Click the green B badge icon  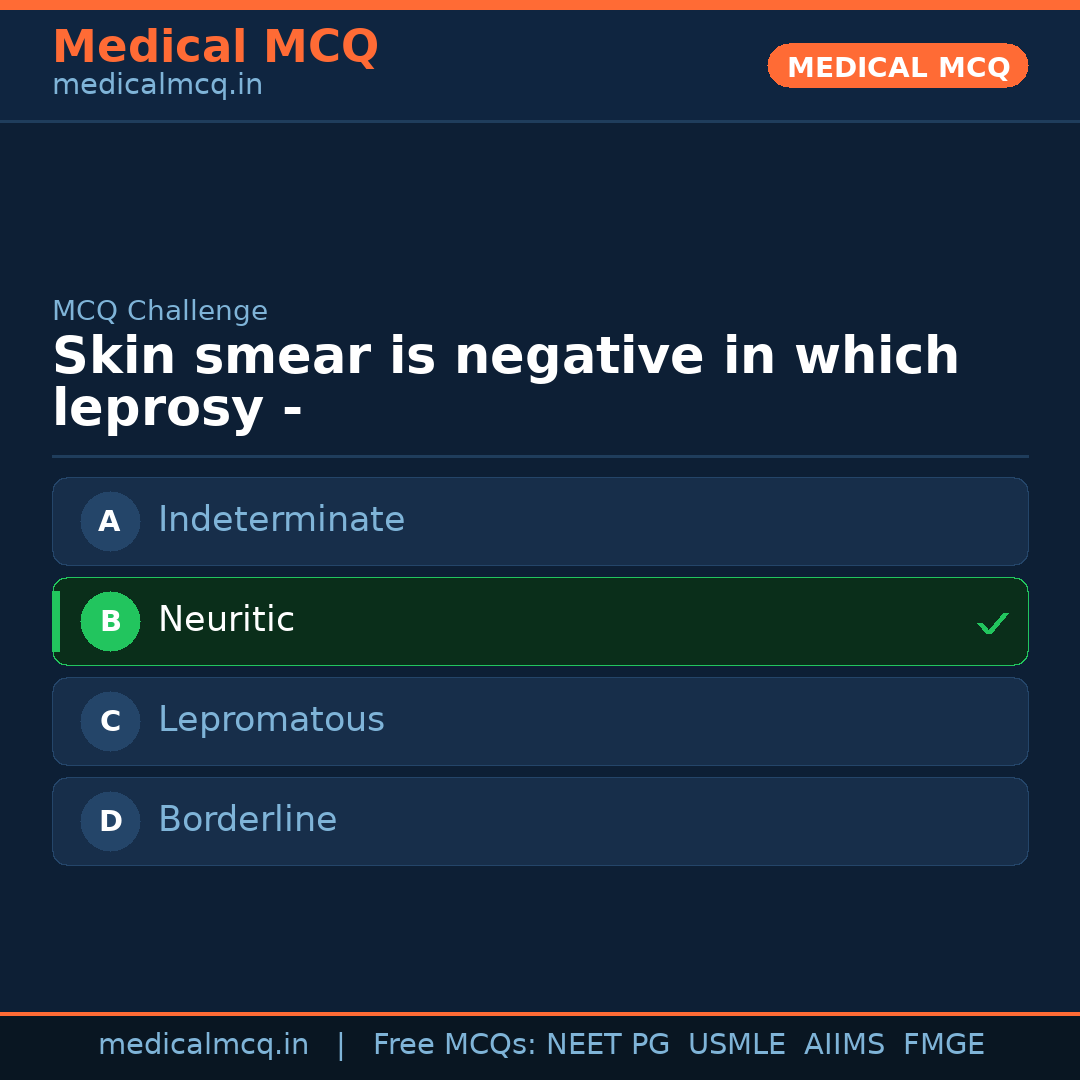[x=110, y=621]
